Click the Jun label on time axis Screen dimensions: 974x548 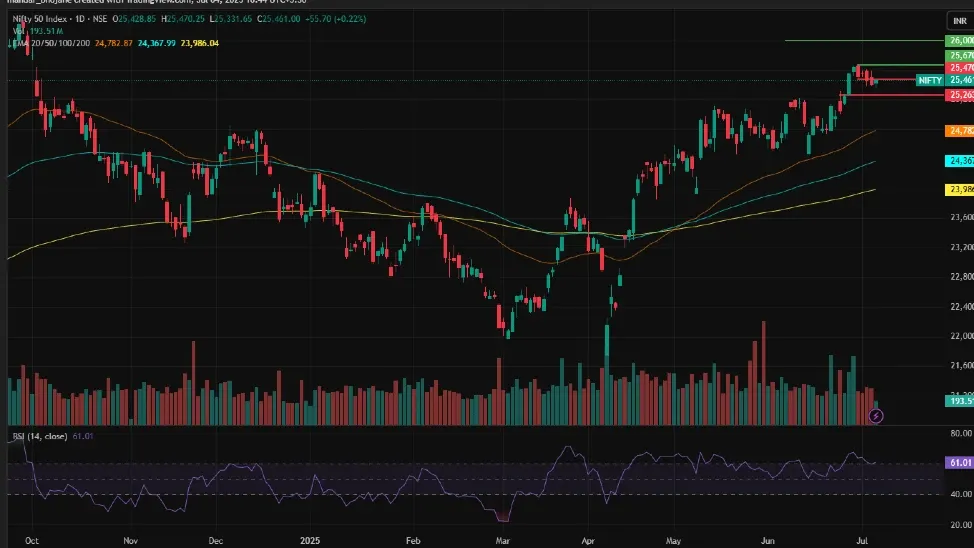pyautogui.click(x=768, y=541)
